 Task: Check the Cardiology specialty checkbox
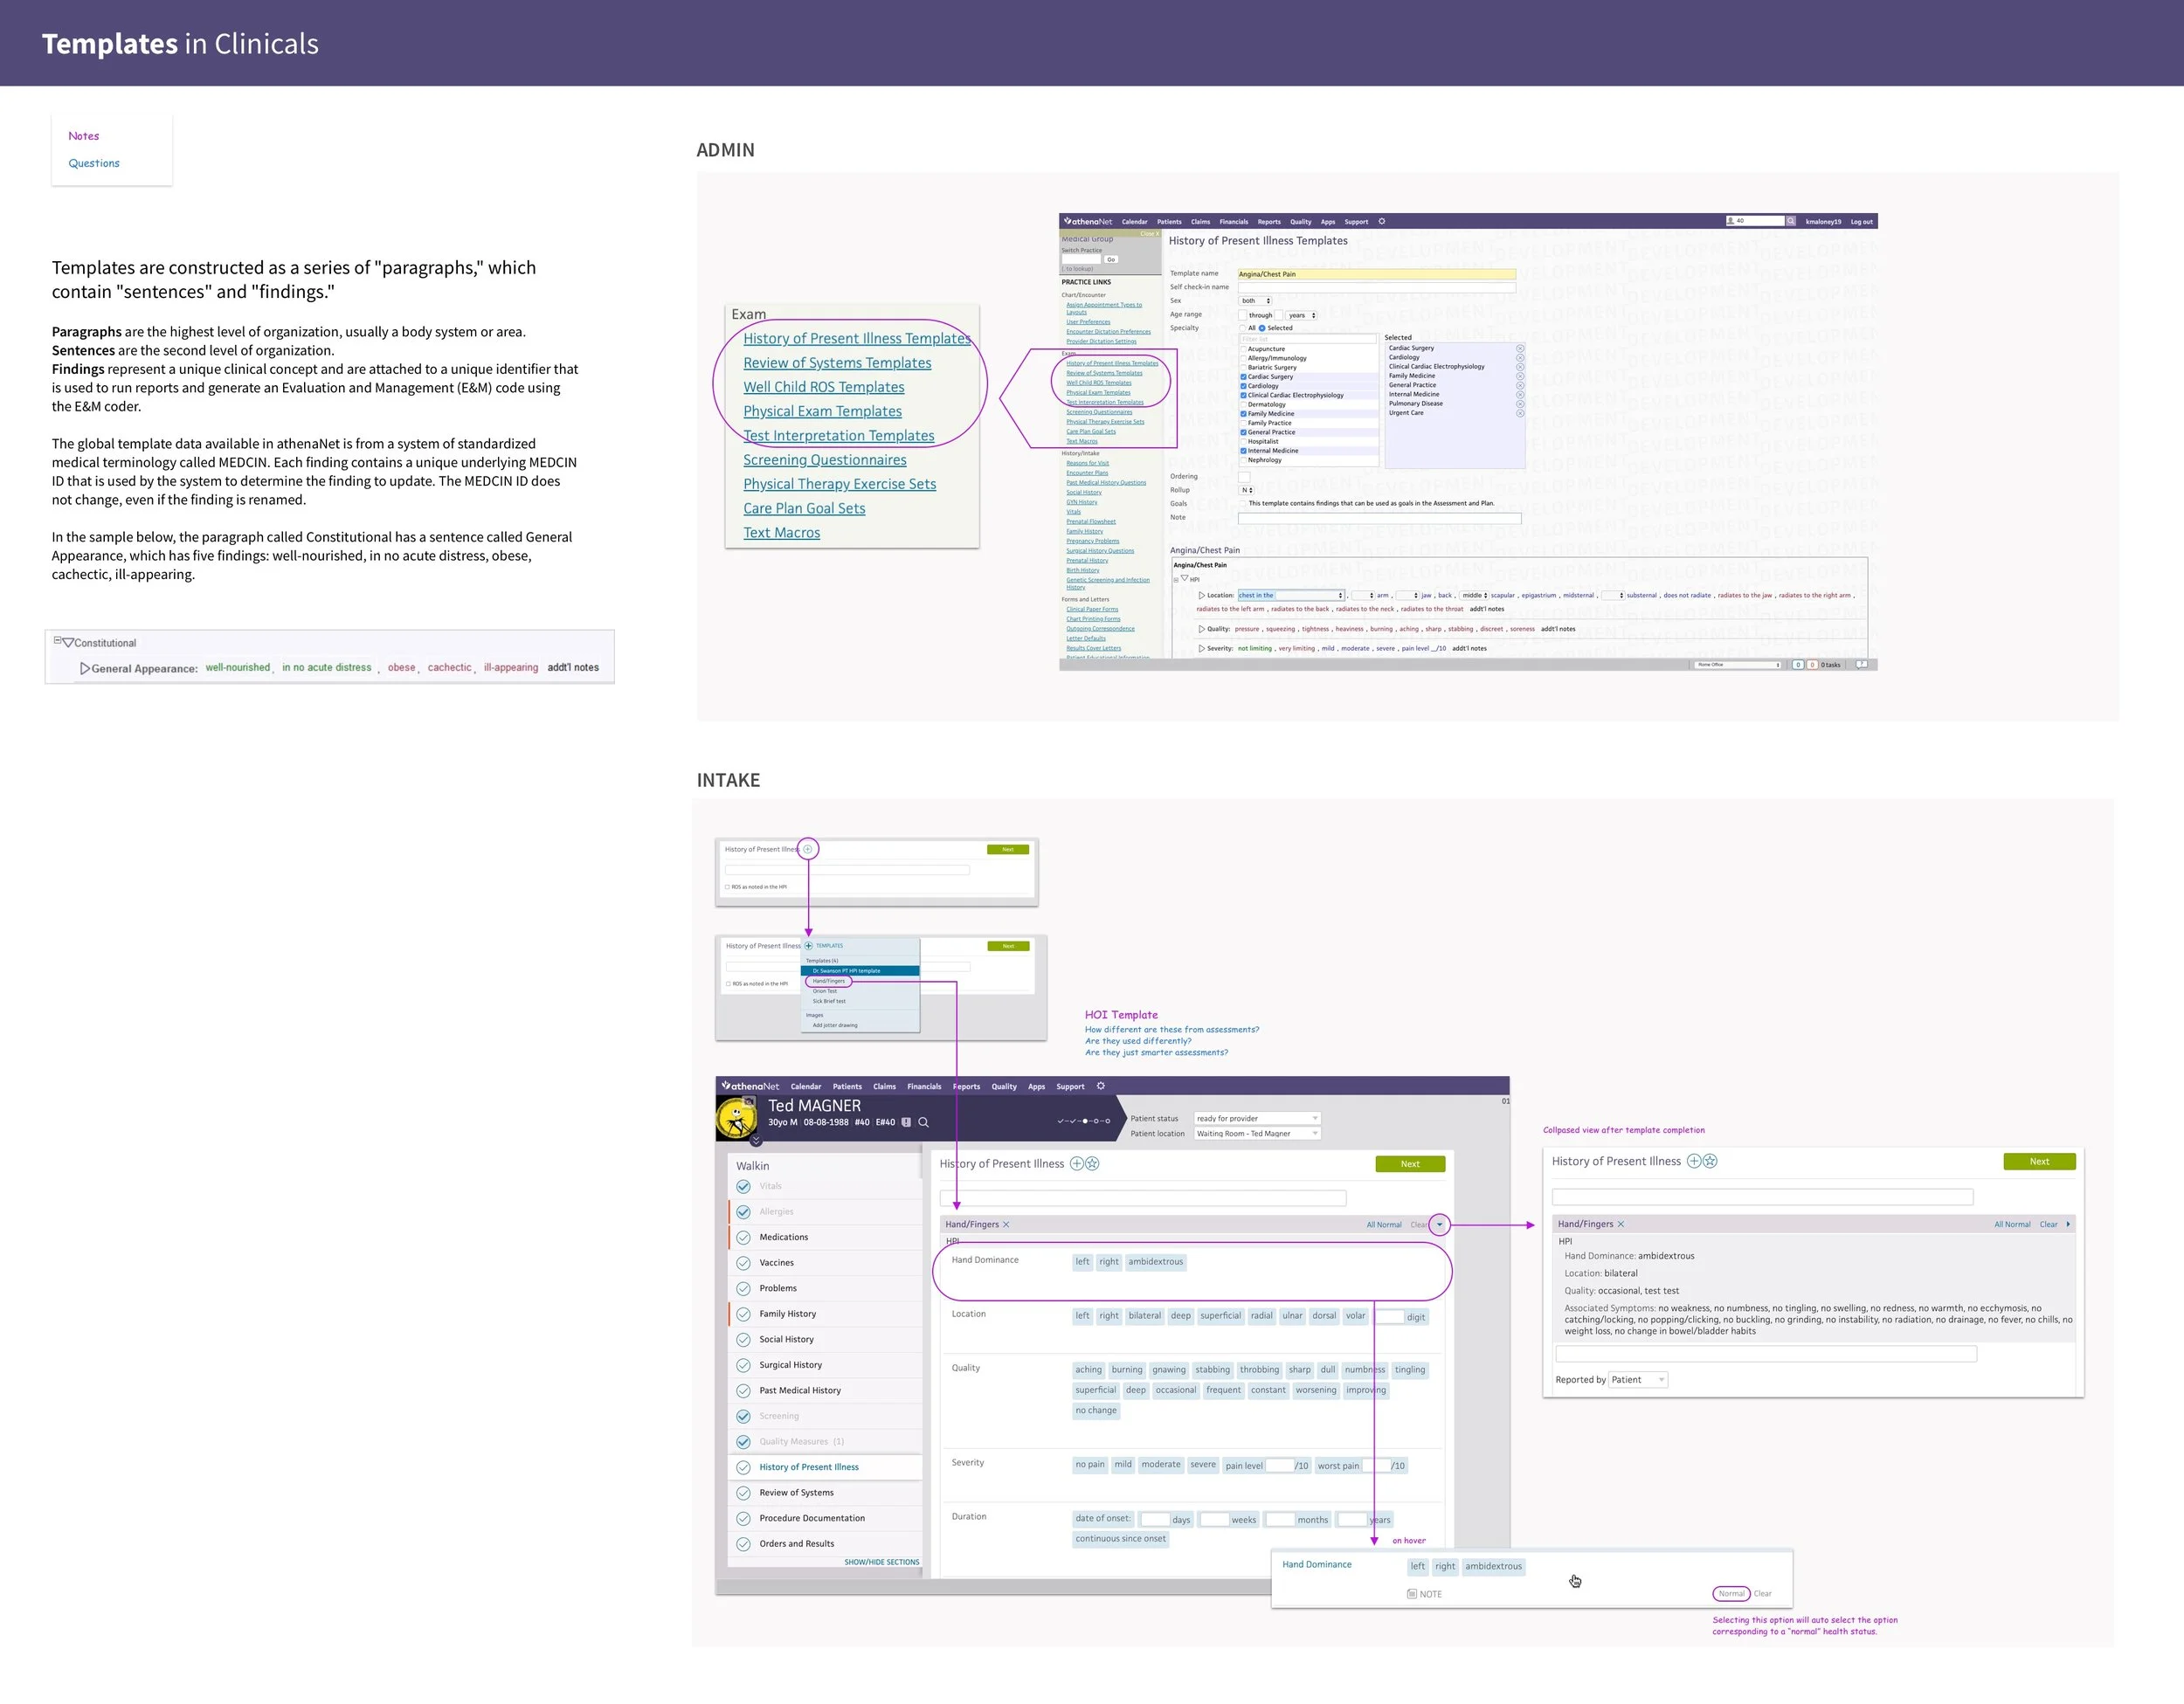(1244, 386)
